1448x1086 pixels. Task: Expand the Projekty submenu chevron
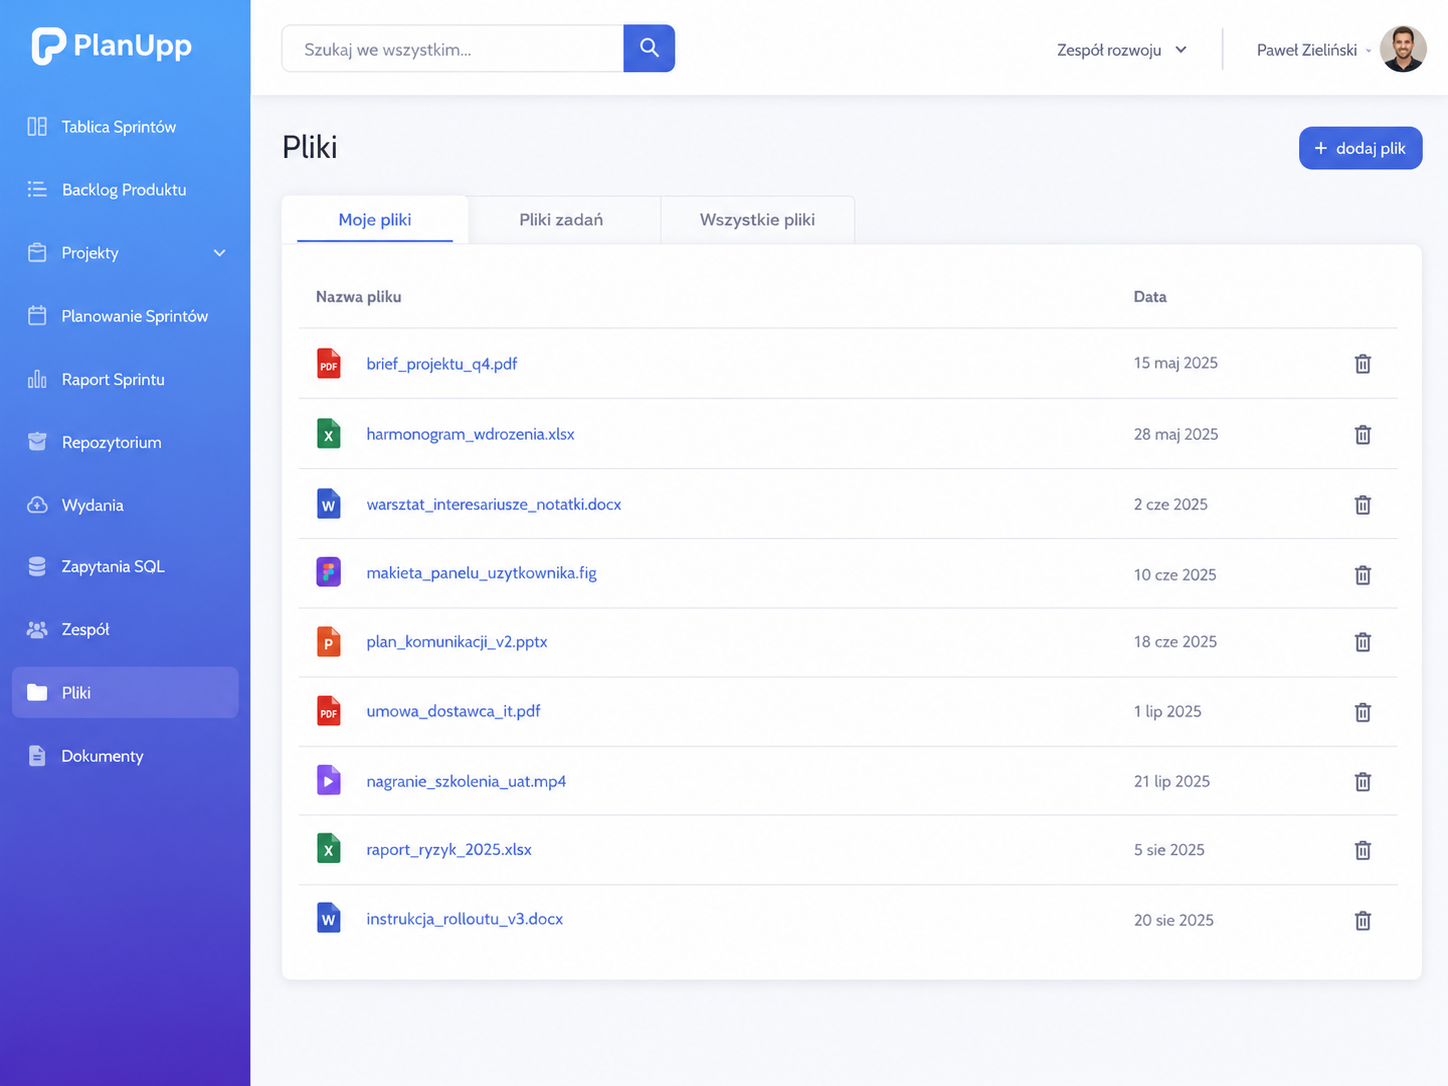[219, 253]
